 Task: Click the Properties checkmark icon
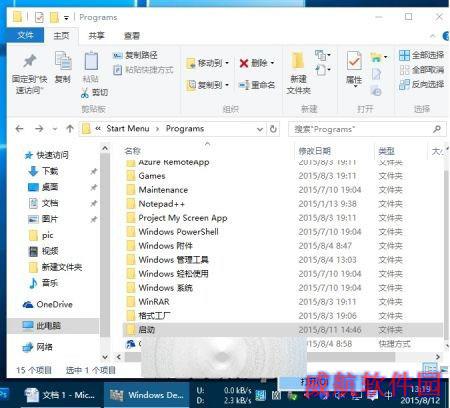pyautogui.click(x=354, y=61)
